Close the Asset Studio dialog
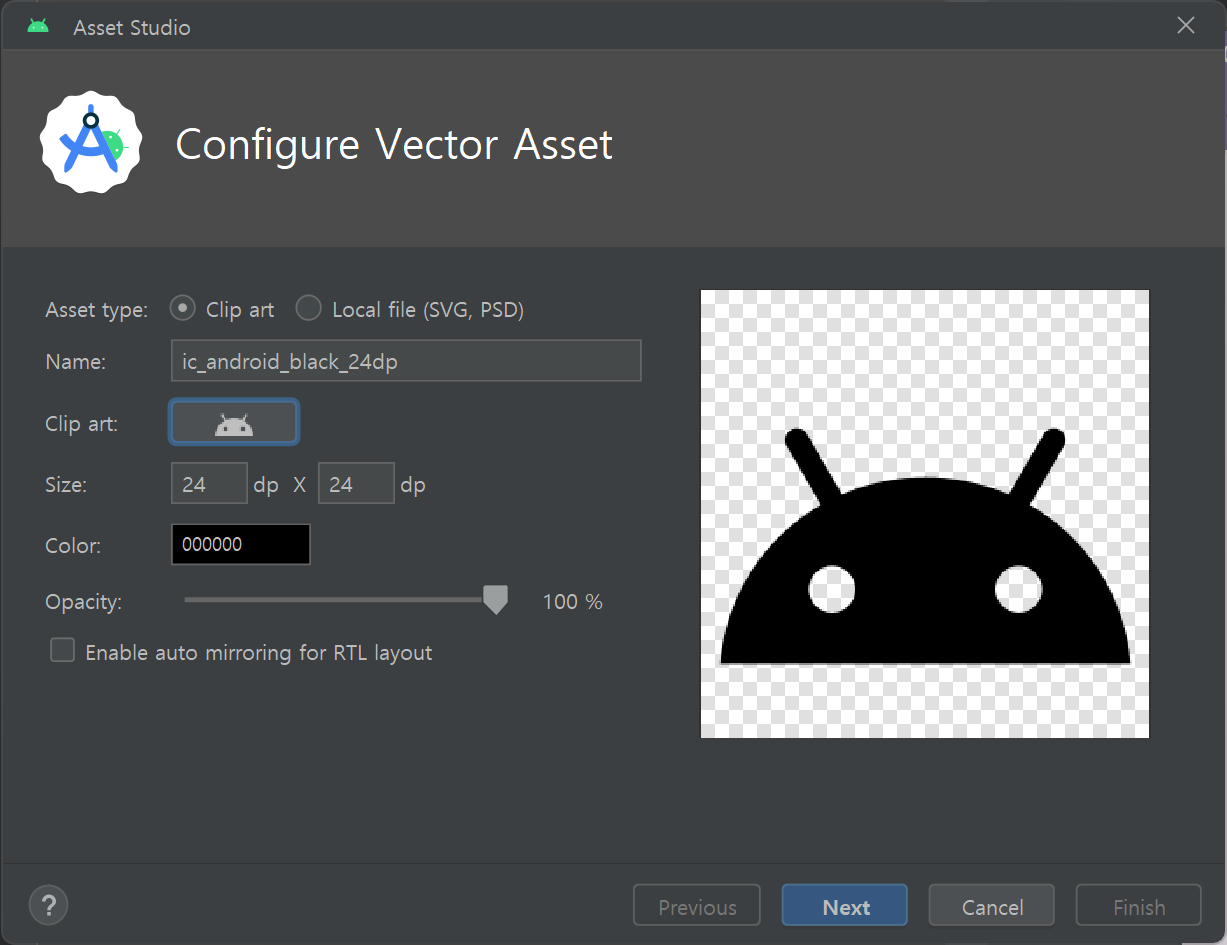Viewport: 1227px width, 945px height. click(x=1186, y=26)
